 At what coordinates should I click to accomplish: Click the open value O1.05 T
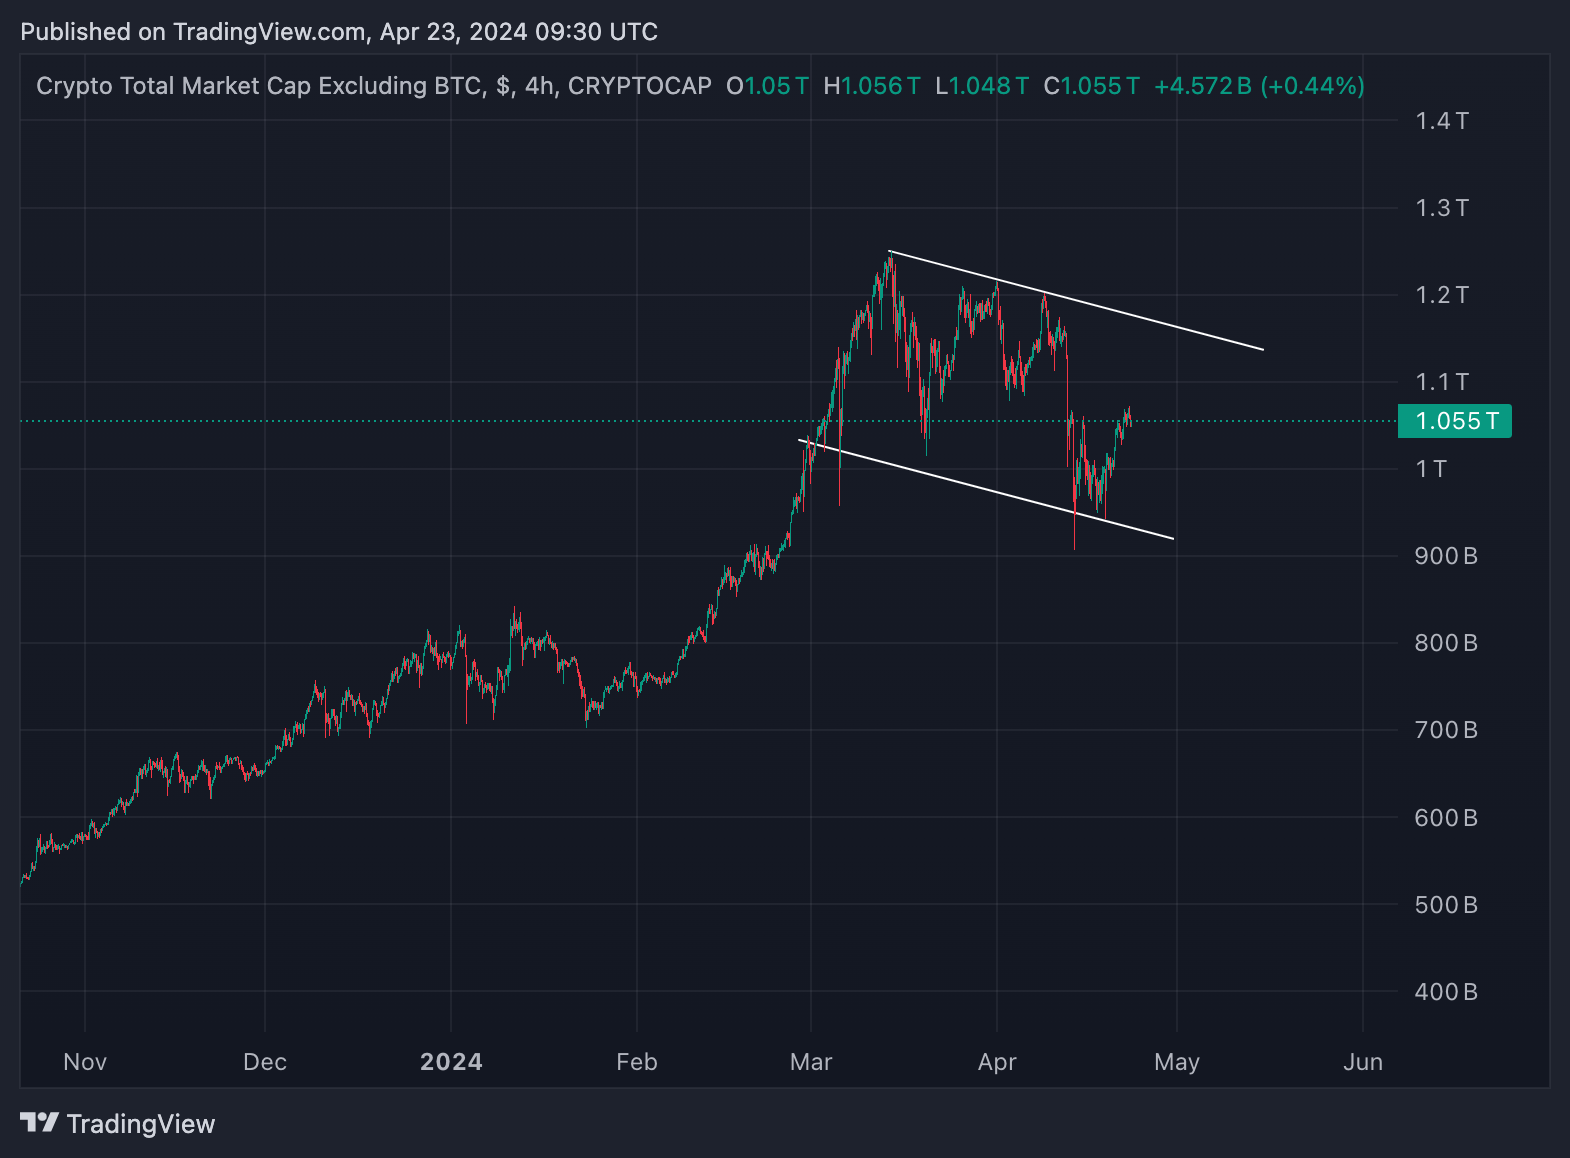[x=767, y=86]
